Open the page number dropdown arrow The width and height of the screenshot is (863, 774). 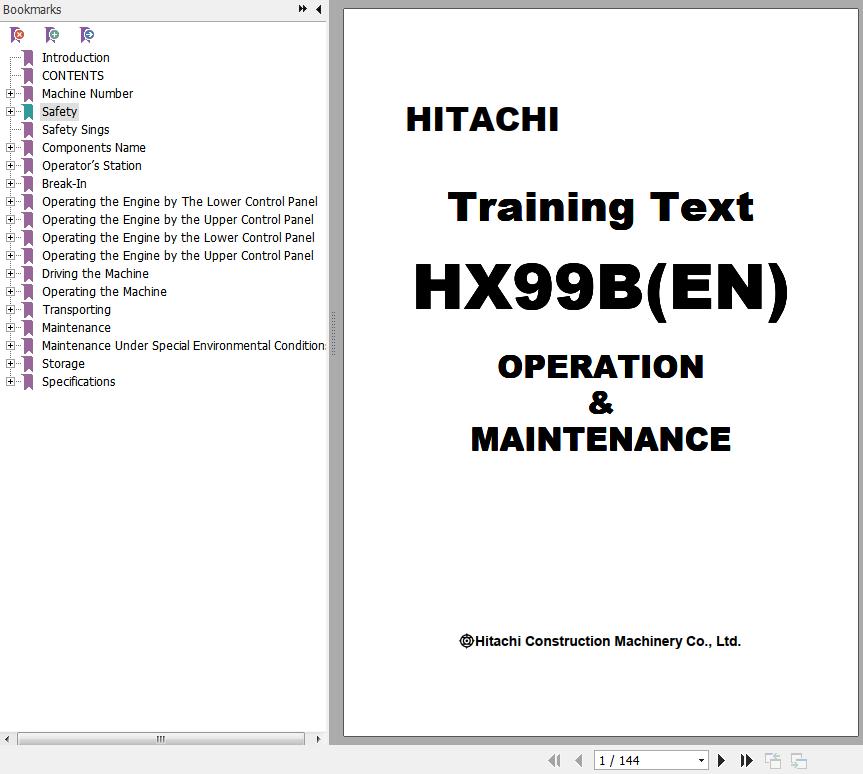pyautogui.click(x=701, y=761)
